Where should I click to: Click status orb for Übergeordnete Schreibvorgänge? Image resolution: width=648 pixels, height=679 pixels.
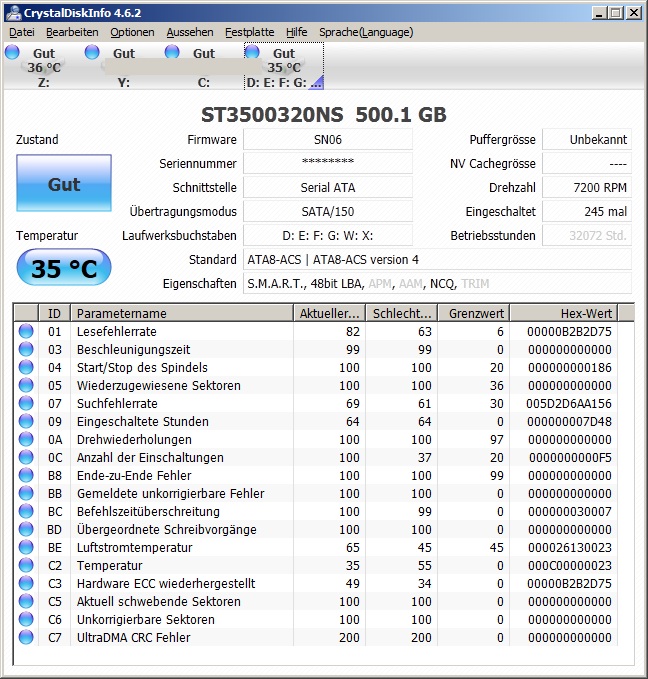pyautogui.click(x=26, y=529)
